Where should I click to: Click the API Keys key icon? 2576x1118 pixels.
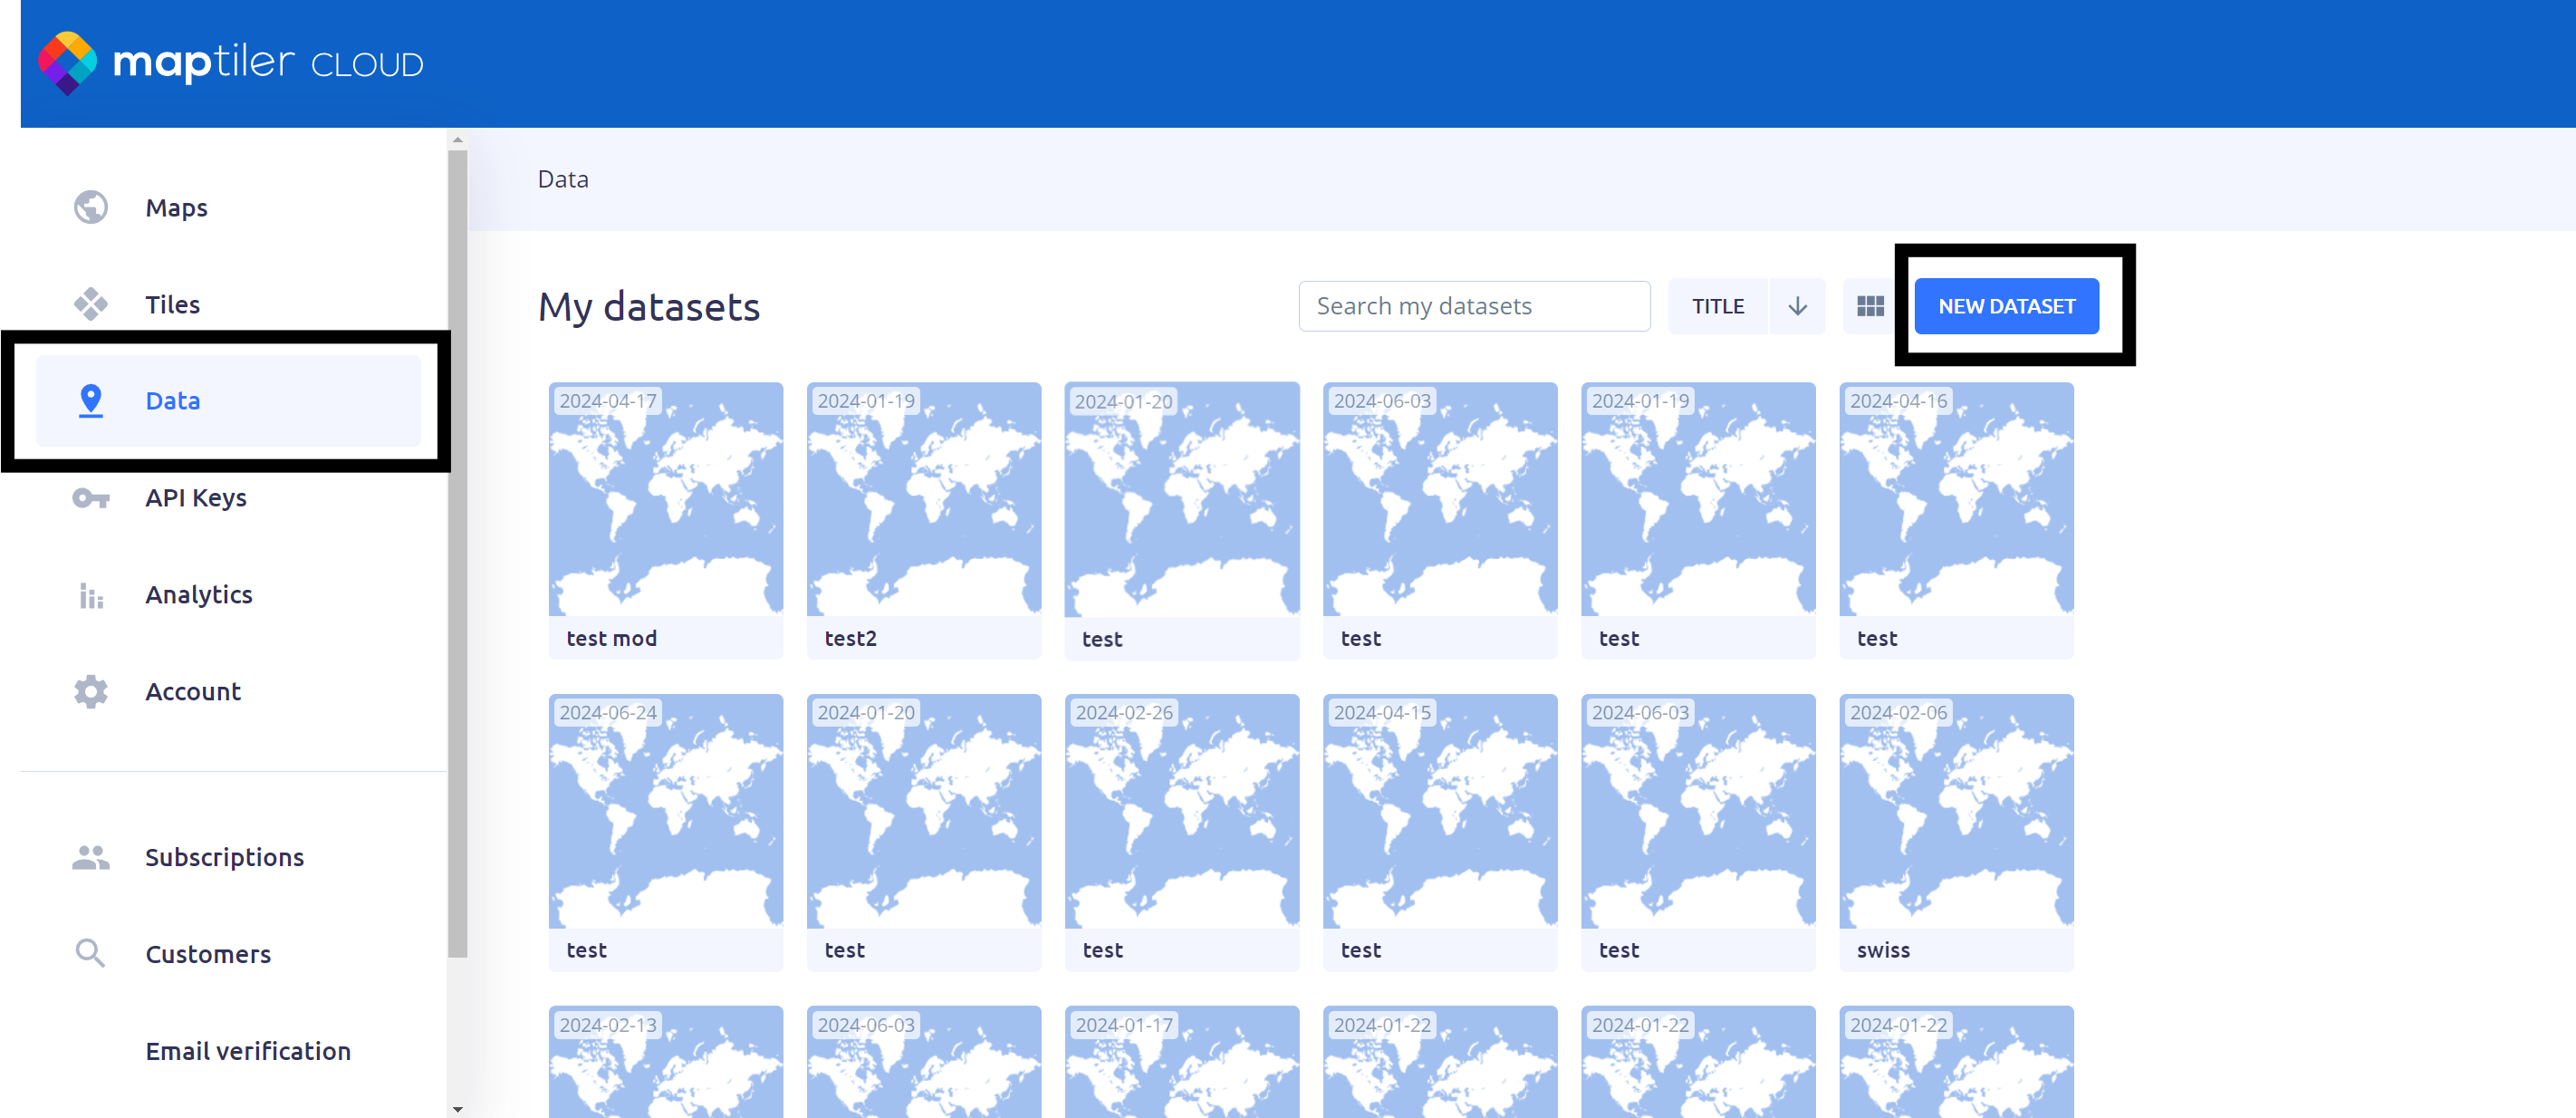(x=91, y=498)
